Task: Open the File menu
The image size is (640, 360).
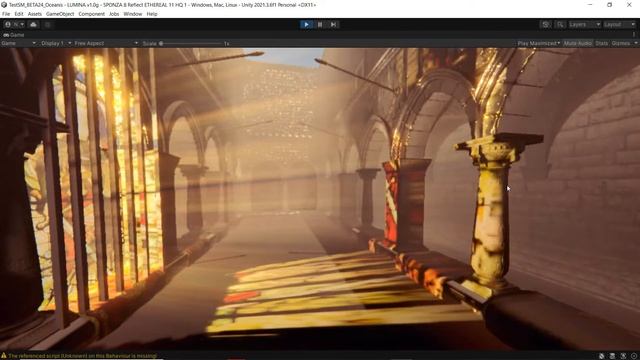Action: (x=6, y=14)
